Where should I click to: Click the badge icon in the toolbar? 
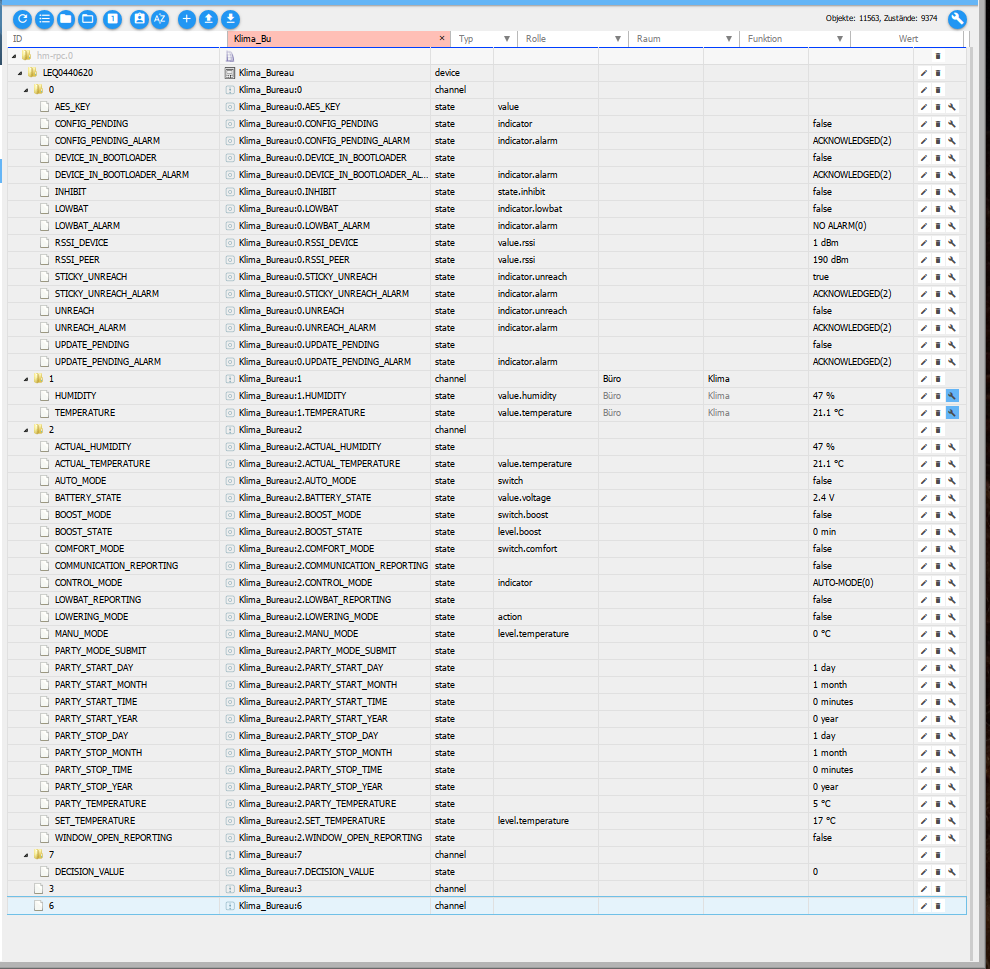coord(139,19)
